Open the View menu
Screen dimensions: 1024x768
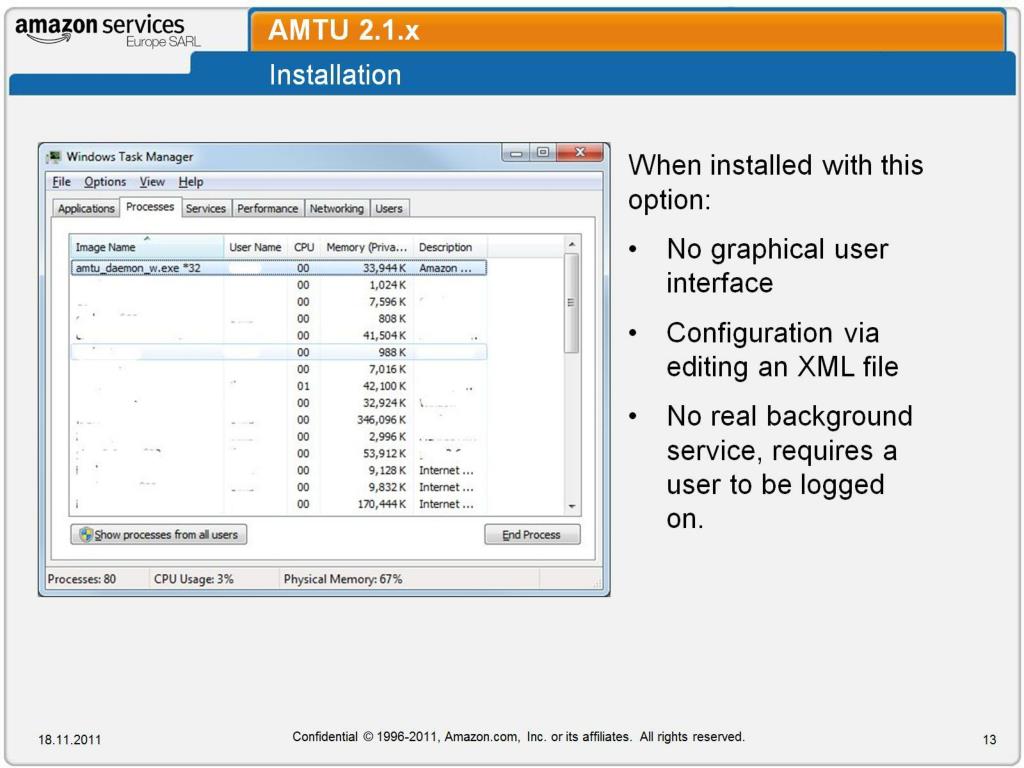coord(152,182)
